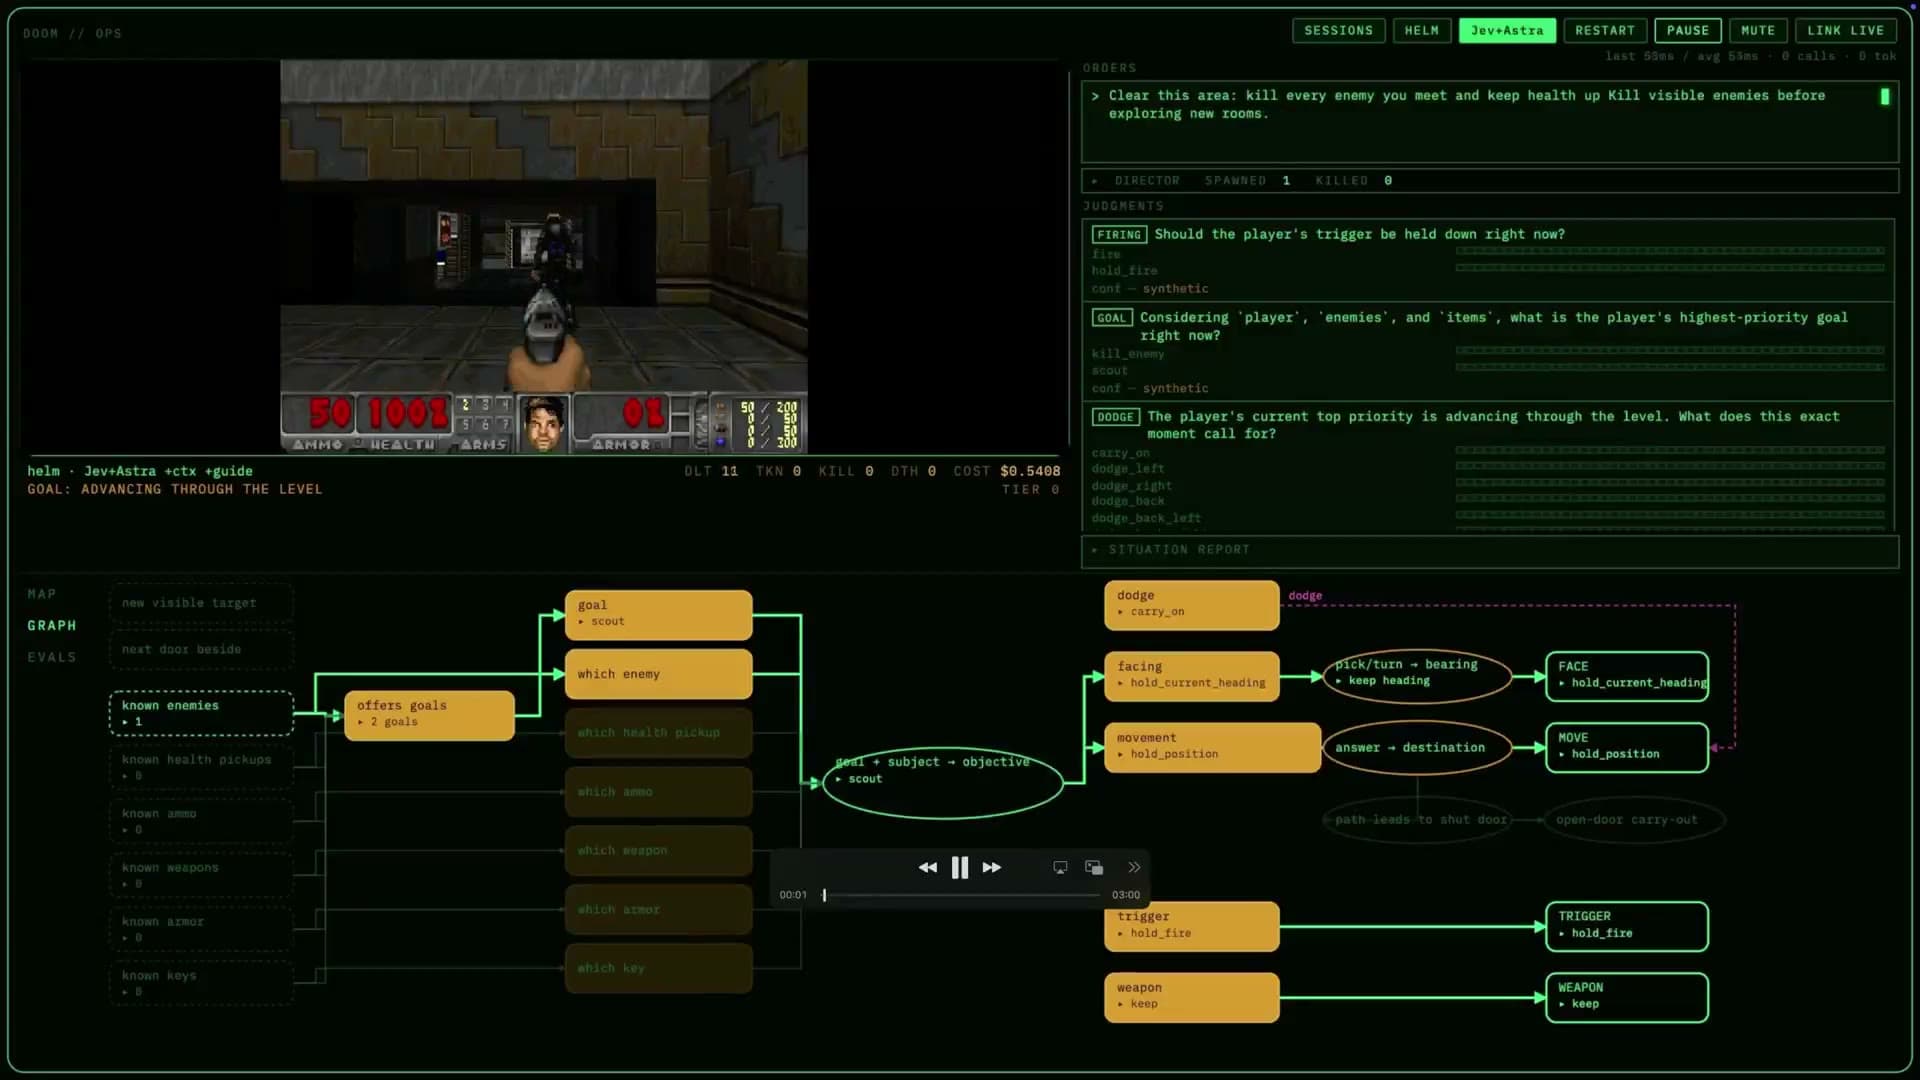
Task: Pause playback in the video overlay
Action: 960,868
